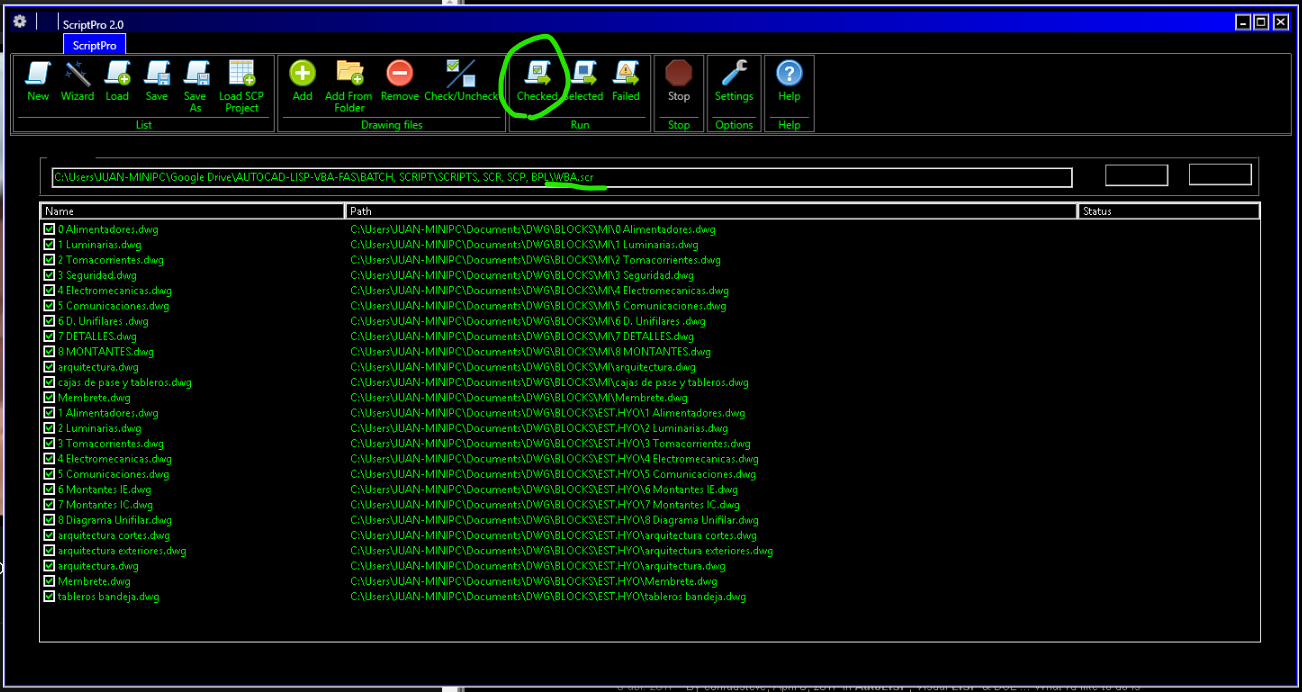Click path EST.HYO\5 Comunicaciones.dwg
1302x692 pixels.
(x=553, y=474)
